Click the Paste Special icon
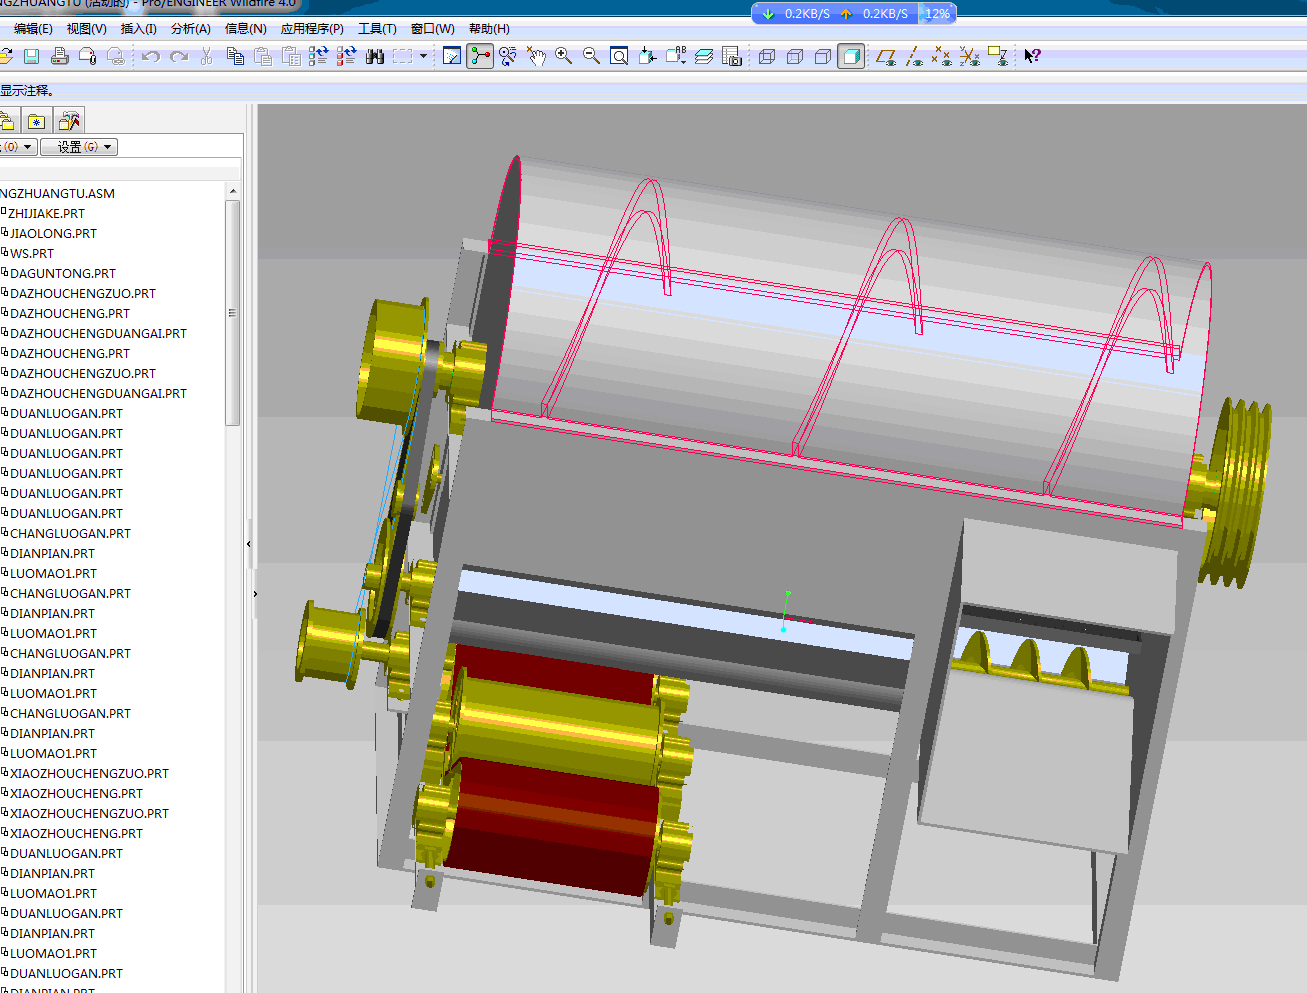 click(x=291, y=56)
